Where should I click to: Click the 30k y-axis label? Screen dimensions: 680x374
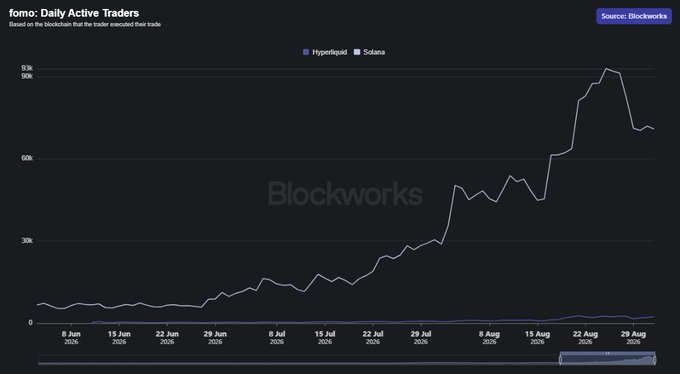27,241
